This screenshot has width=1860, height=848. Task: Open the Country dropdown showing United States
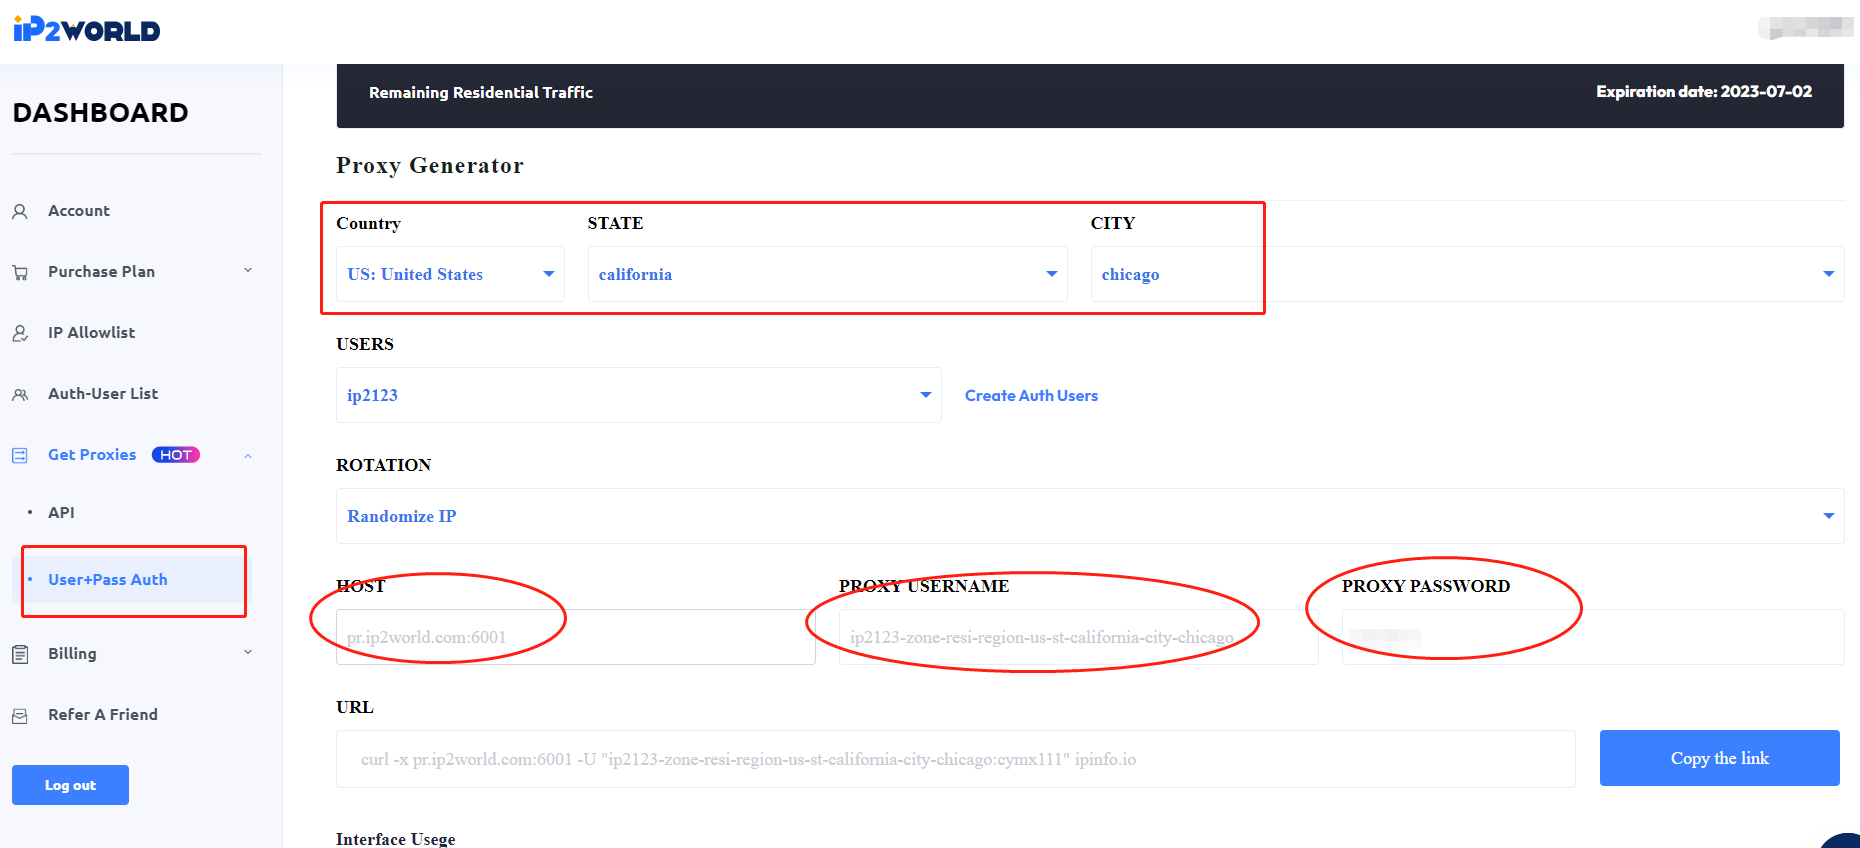coord(450,274)
